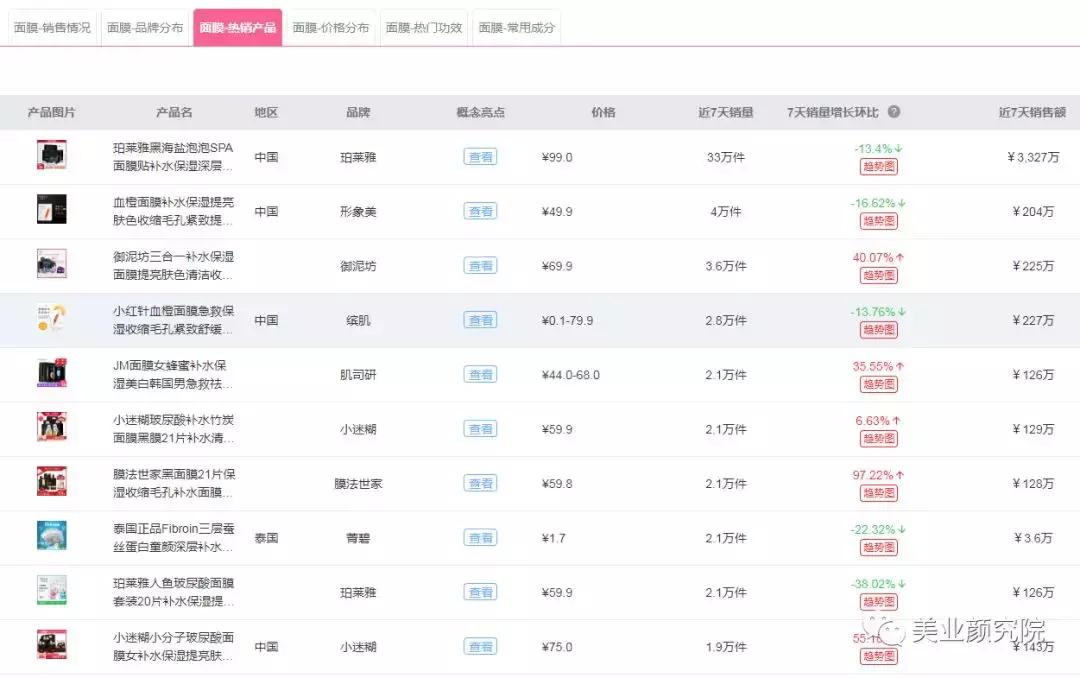Open the 面膜-价格分布 tab
The height and width of the screenshot is (678, 1080).
point(331,27)
